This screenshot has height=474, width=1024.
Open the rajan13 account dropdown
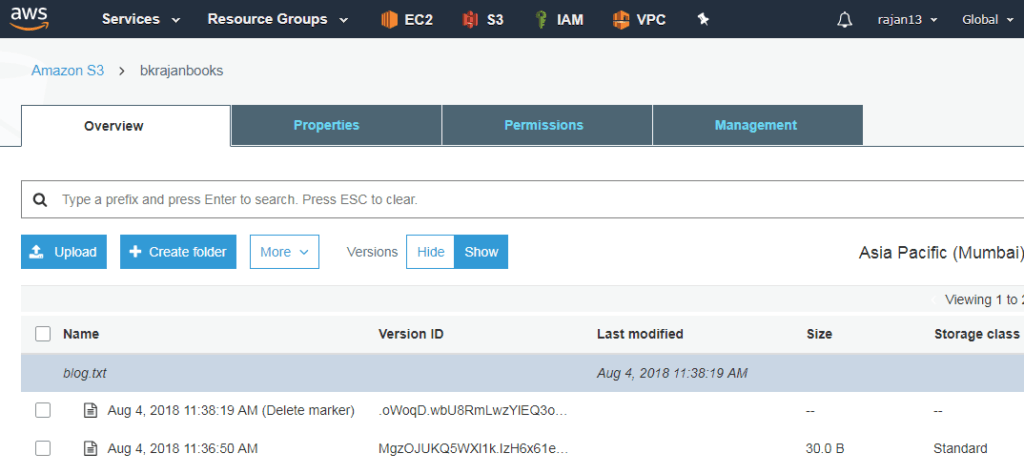pyautogui.click(x=907, y=20)
